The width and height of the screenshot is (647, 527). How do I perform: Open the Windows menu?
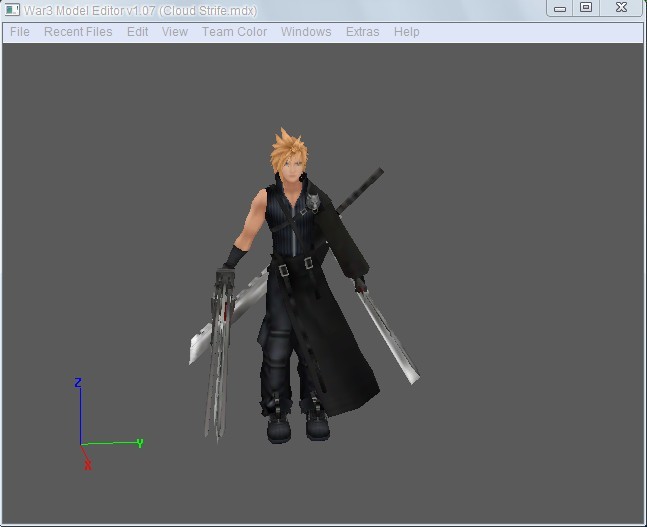(x=306, y=32)
